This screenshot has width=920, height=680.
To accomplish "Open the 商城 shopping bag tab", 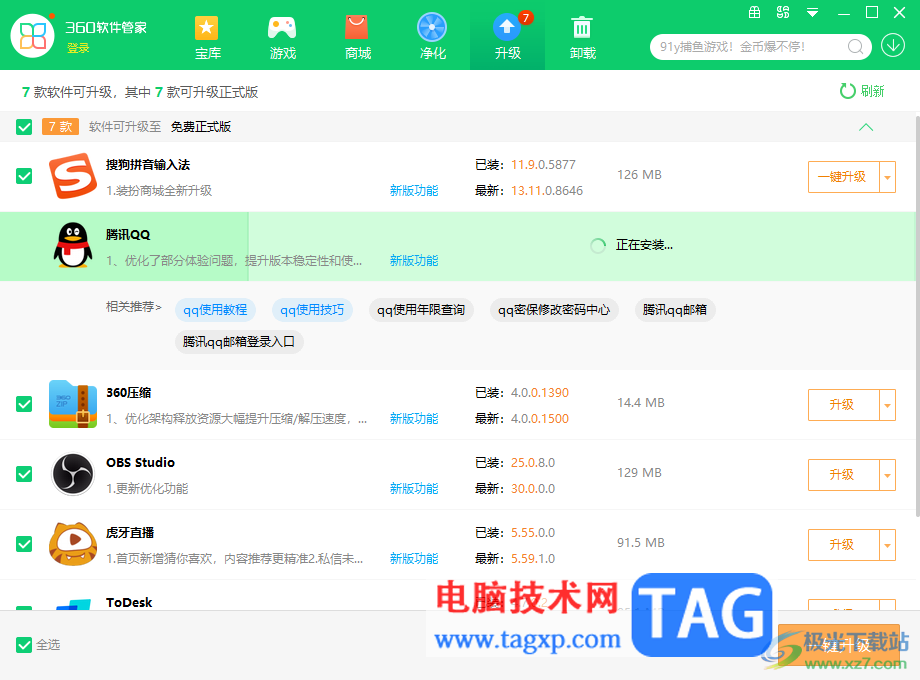I will [357, 37].
